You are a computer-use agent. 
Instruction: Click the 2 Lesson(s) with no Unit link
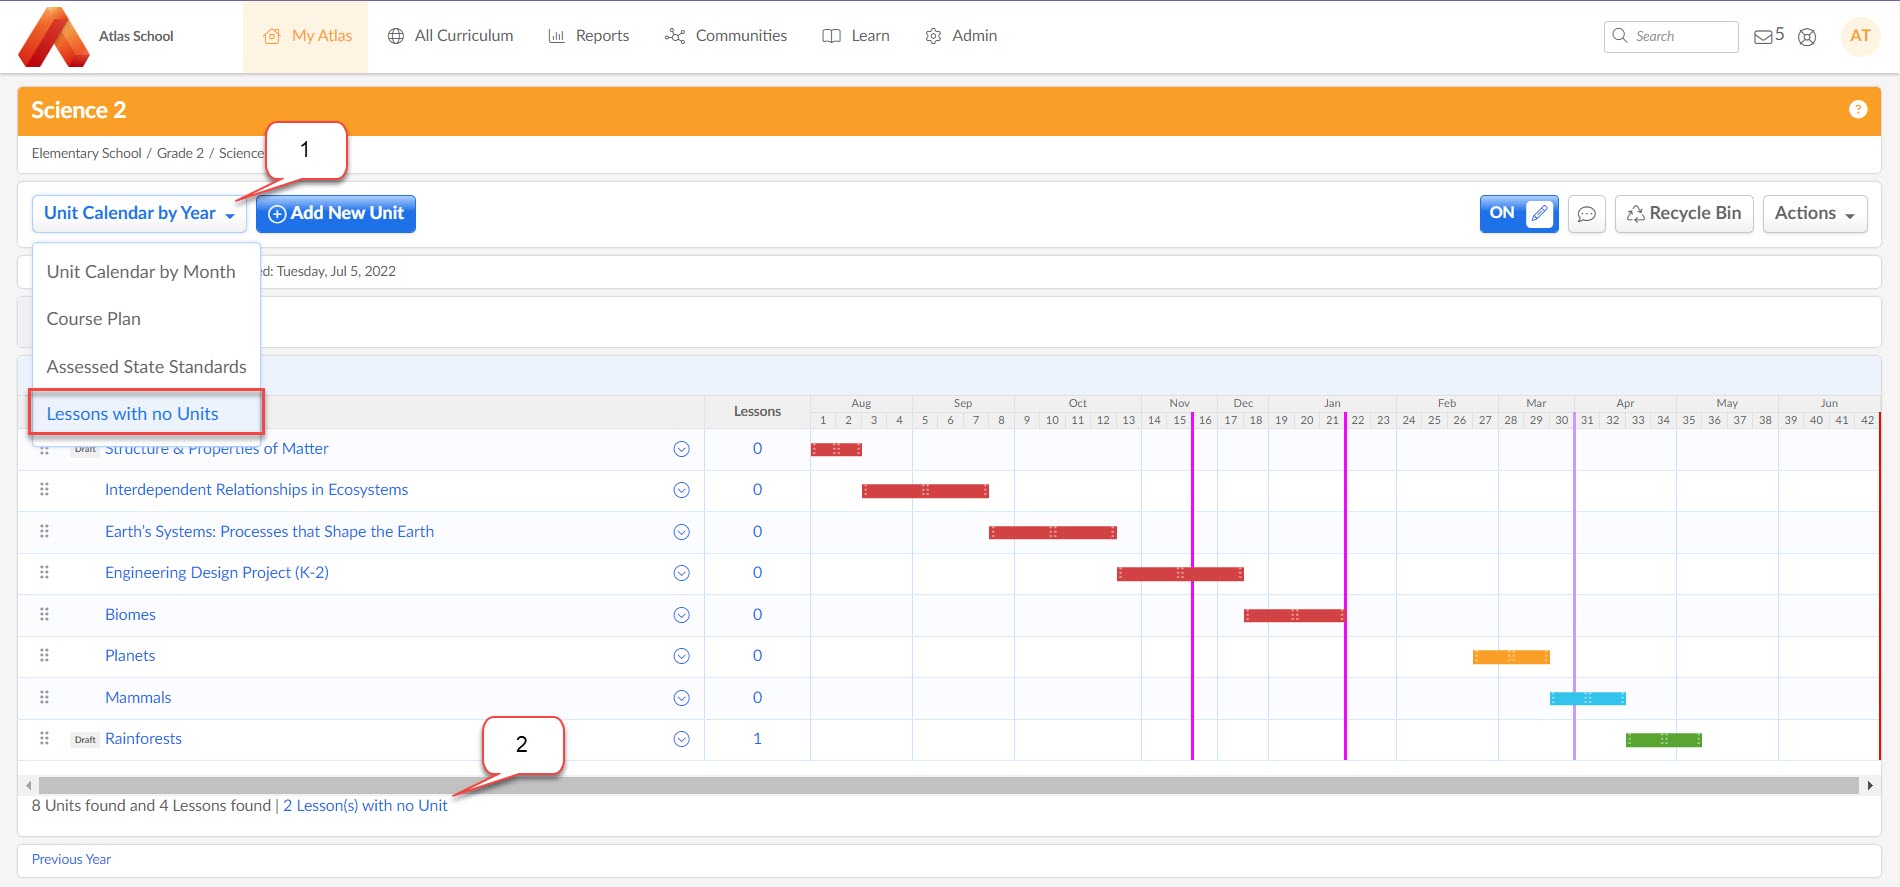tap(365, 806)
